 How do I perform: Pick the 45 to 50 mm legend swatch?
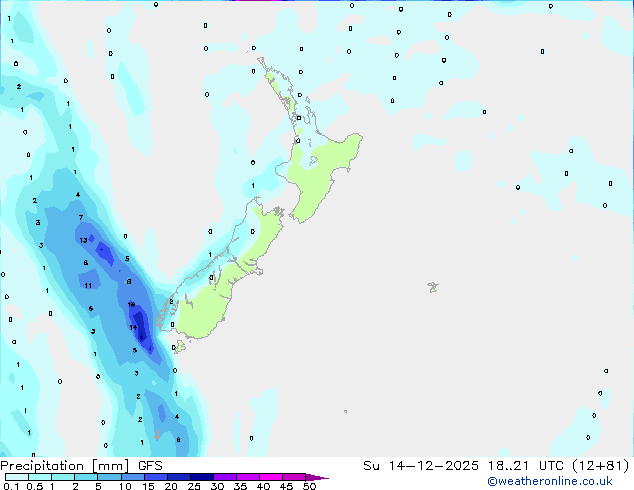[294, 477]
